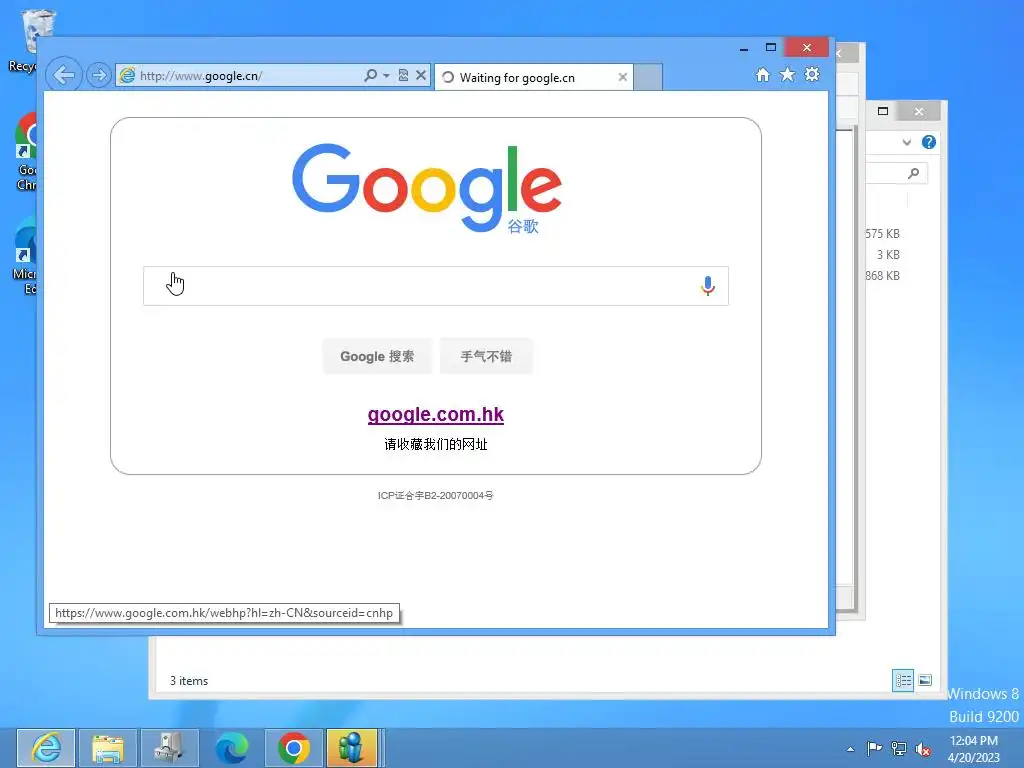Click the IE page icon beside URL
This screenshot has height=768, width=1024.
[127, 76]
